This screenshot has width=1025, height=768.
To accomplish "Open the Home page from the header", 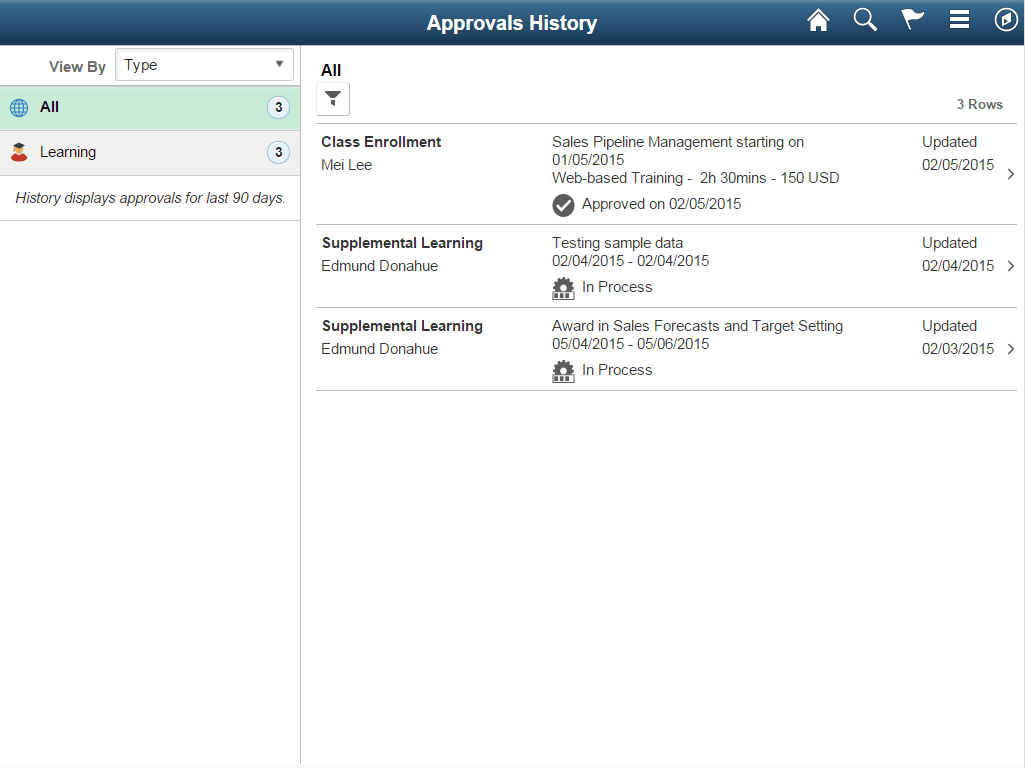I will click(x=818, y=19).
